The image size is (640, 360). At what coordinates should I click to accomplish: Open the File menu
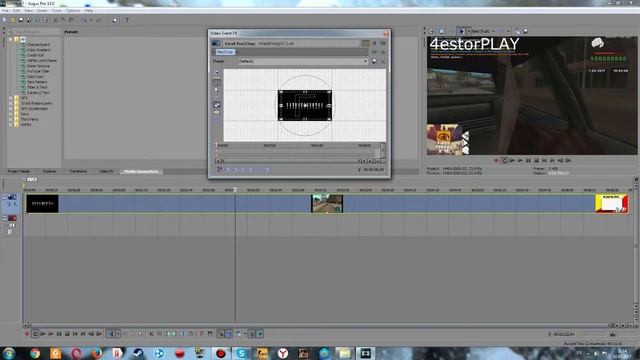(5, 11)
